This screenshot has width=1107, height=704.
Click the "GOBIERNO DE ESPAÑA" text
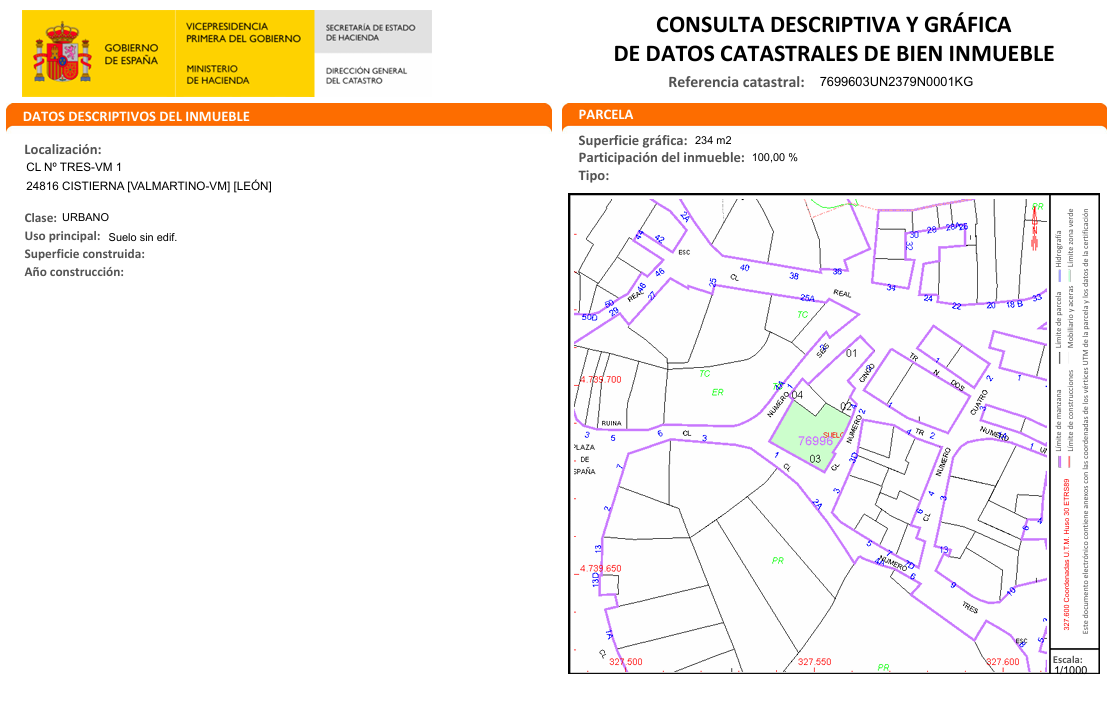(x=131, y=54)
